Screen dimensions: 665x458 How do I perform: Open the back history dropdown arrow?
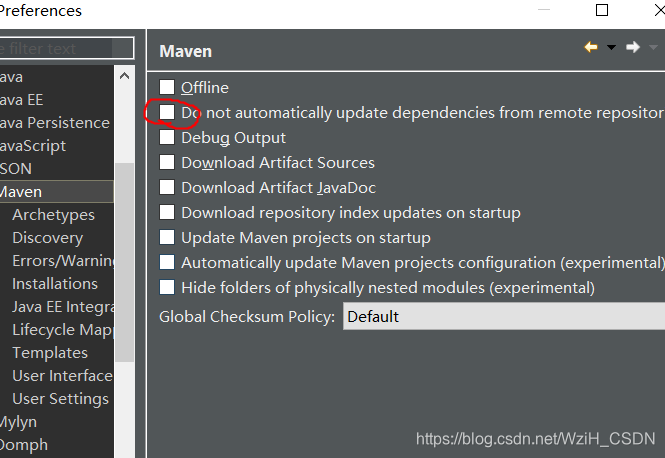[611, 47]
